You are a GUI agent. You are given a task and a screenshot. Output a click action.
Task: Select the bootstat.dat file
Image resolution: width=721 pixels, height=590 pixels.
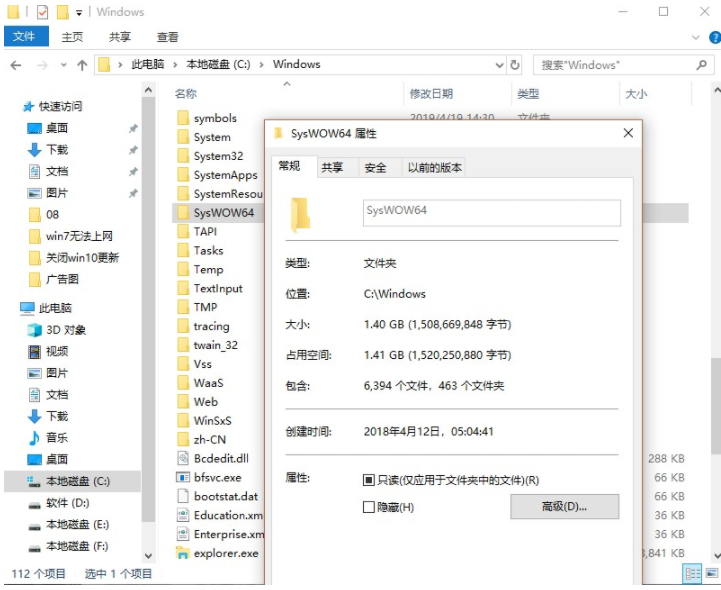point(226,496)
